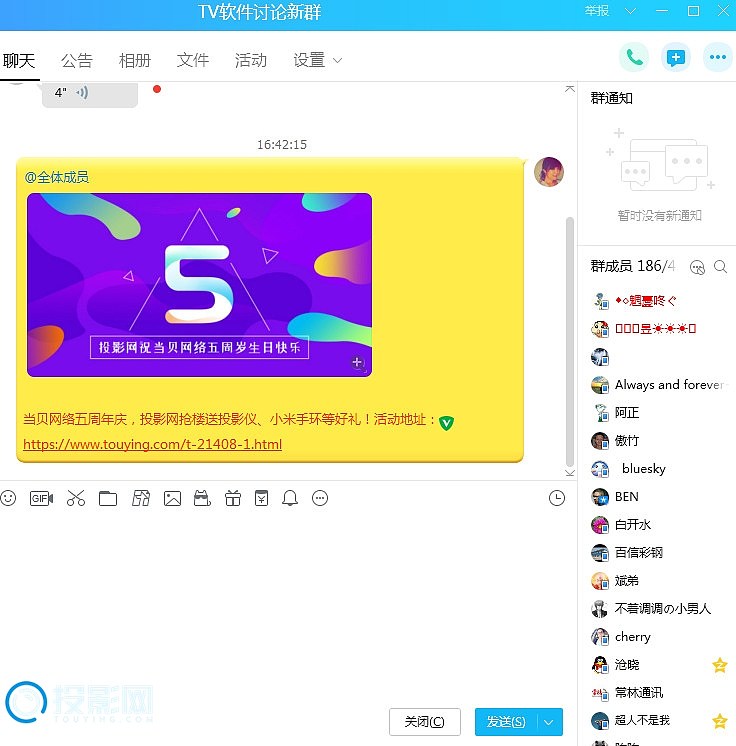Open the 文件 tab
736x746 pixels.
(x=193, y=60)
